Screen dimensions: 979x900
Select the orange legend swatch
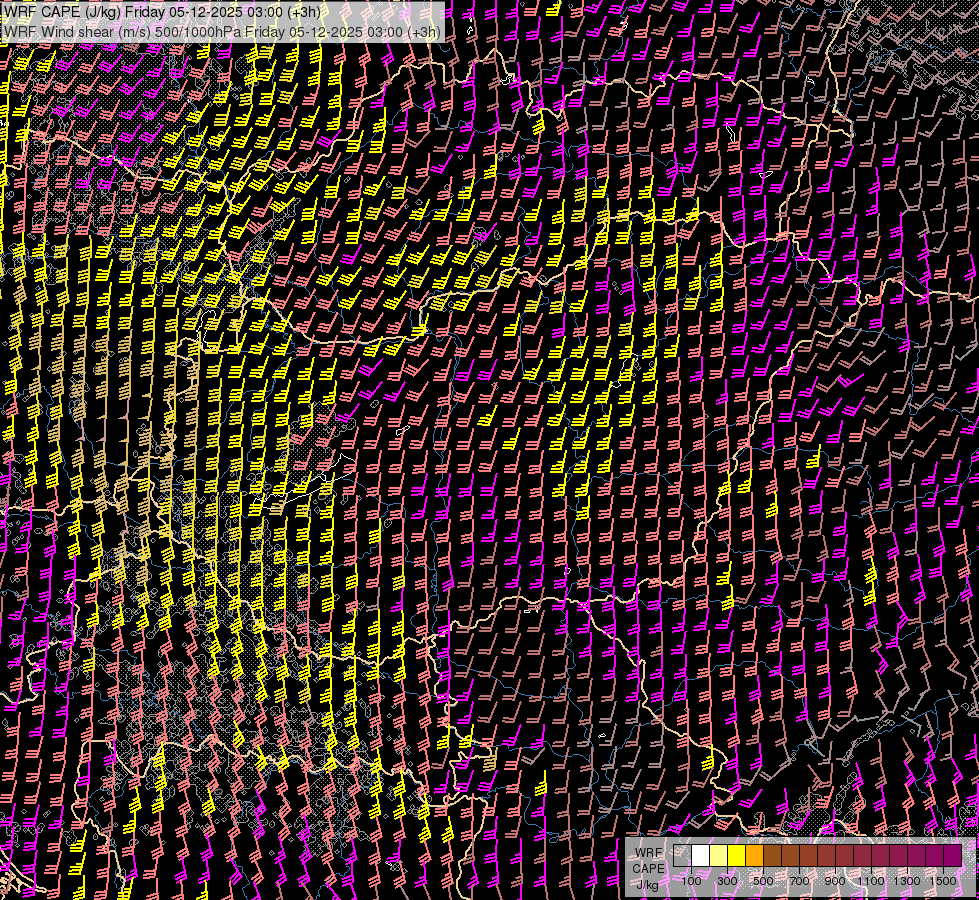pyautogui.click(x=754, y=855)
